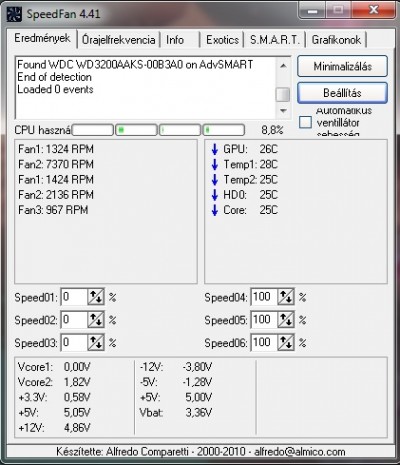The width and height of the screenshot is (400, 465).
Task: Click the second CPU usage bar
Action: [x=136, y=130]
